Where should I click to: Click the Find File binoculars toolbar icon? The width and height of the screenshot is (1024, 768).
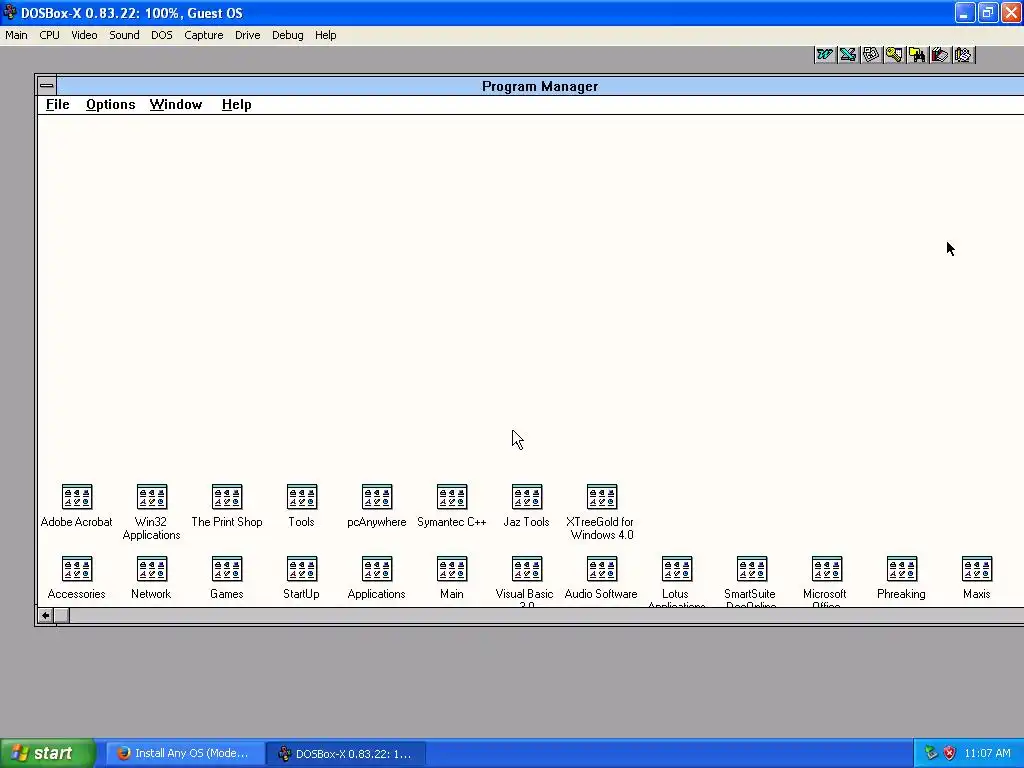(x=917, y=55)
